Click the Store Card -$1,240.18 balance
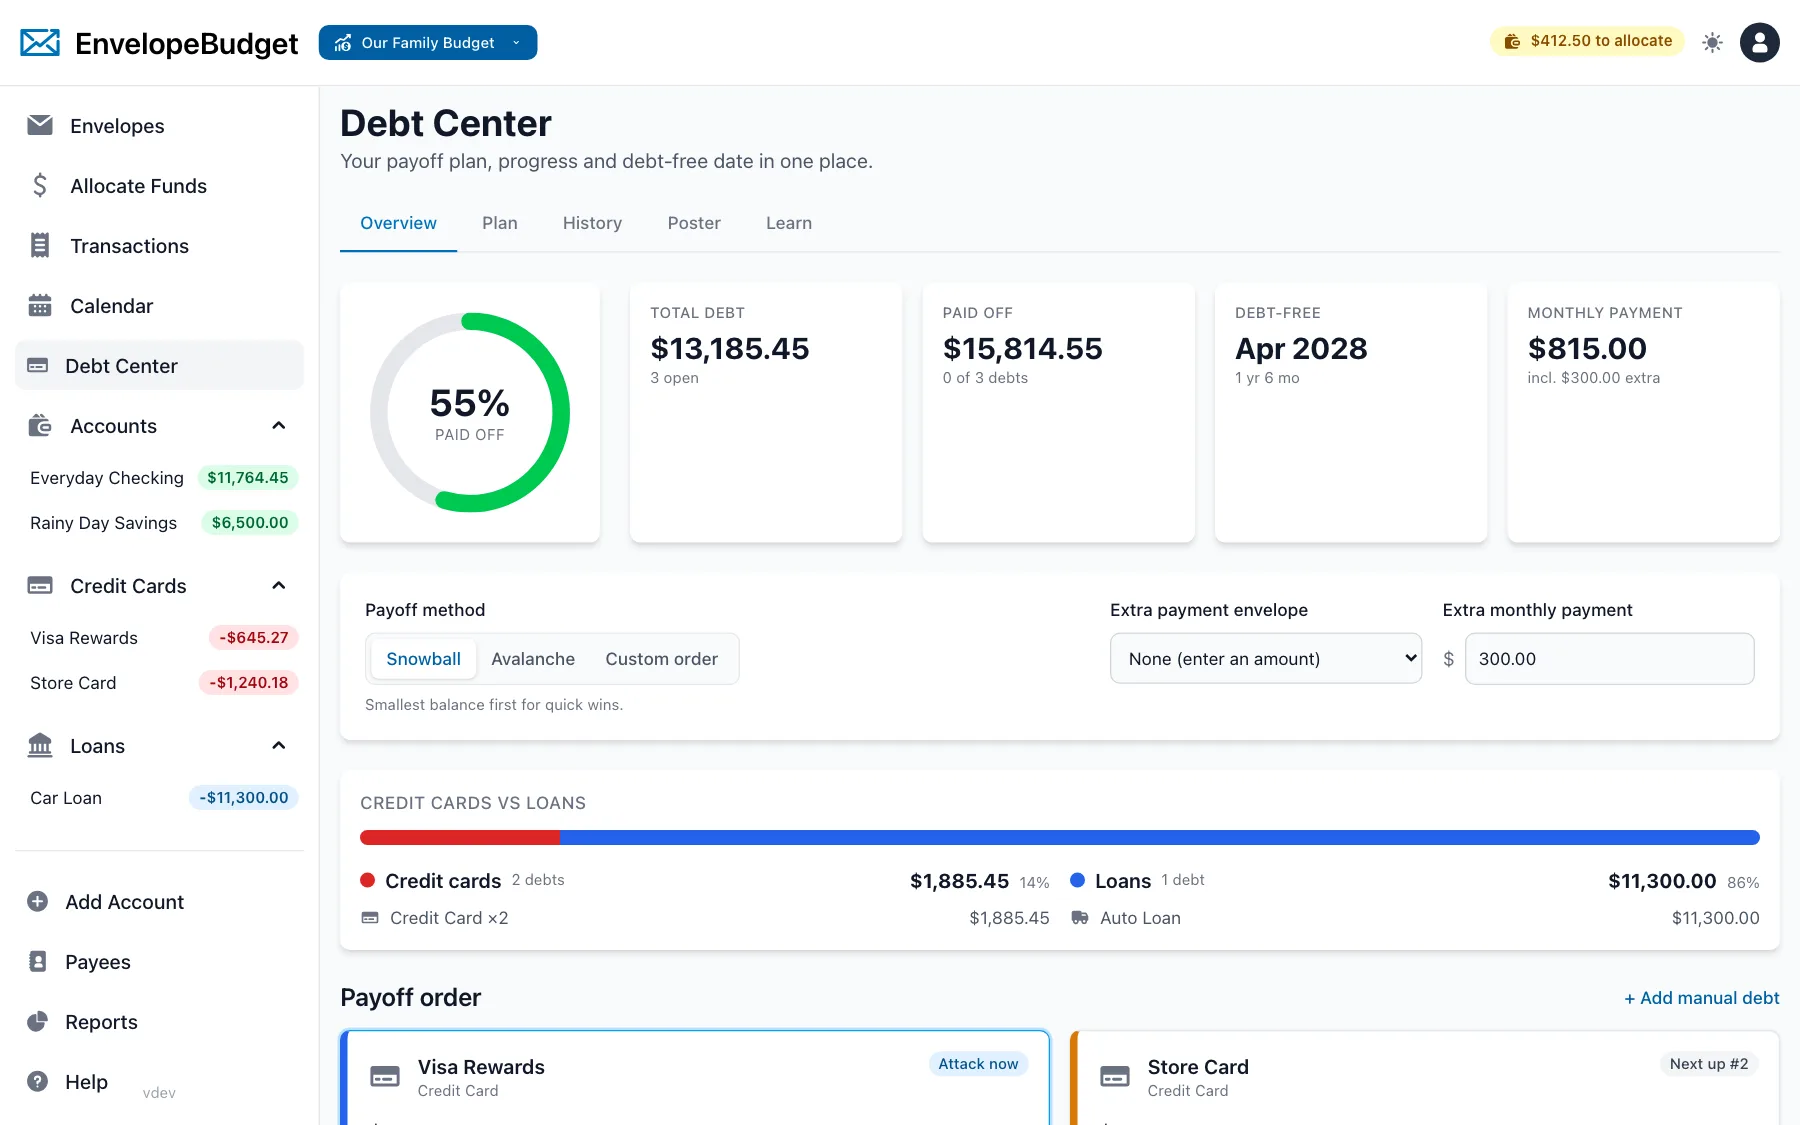This screenshot has height=1125, width=1800. click(248, 683)
